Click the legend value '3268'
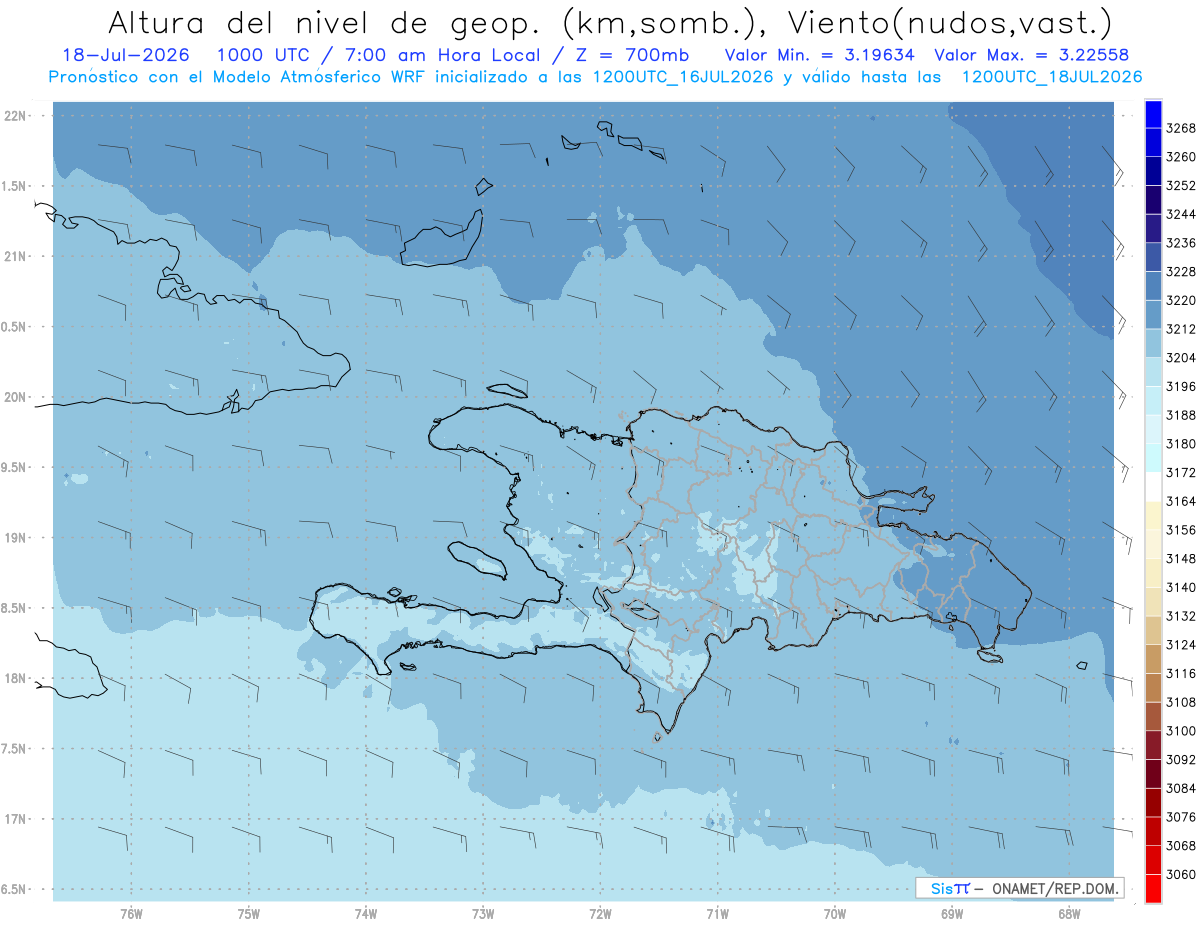Screen dimensions: 1200x927 (1181, 129)
